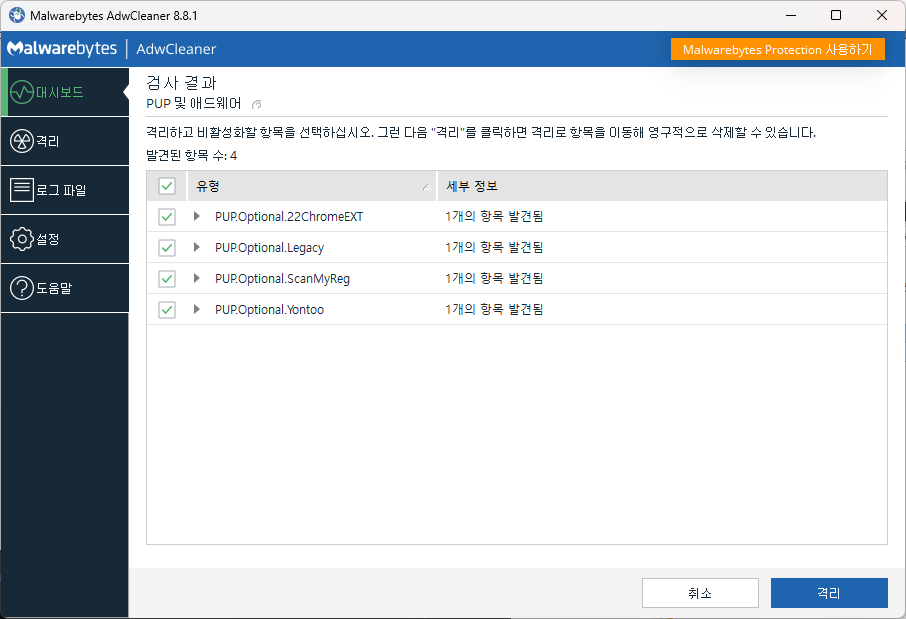The width and height of the screenshot is (906, 619).
Task: Select the PUP.Optional.22ChromeEXT text
Action: click(x=289, y=217)
